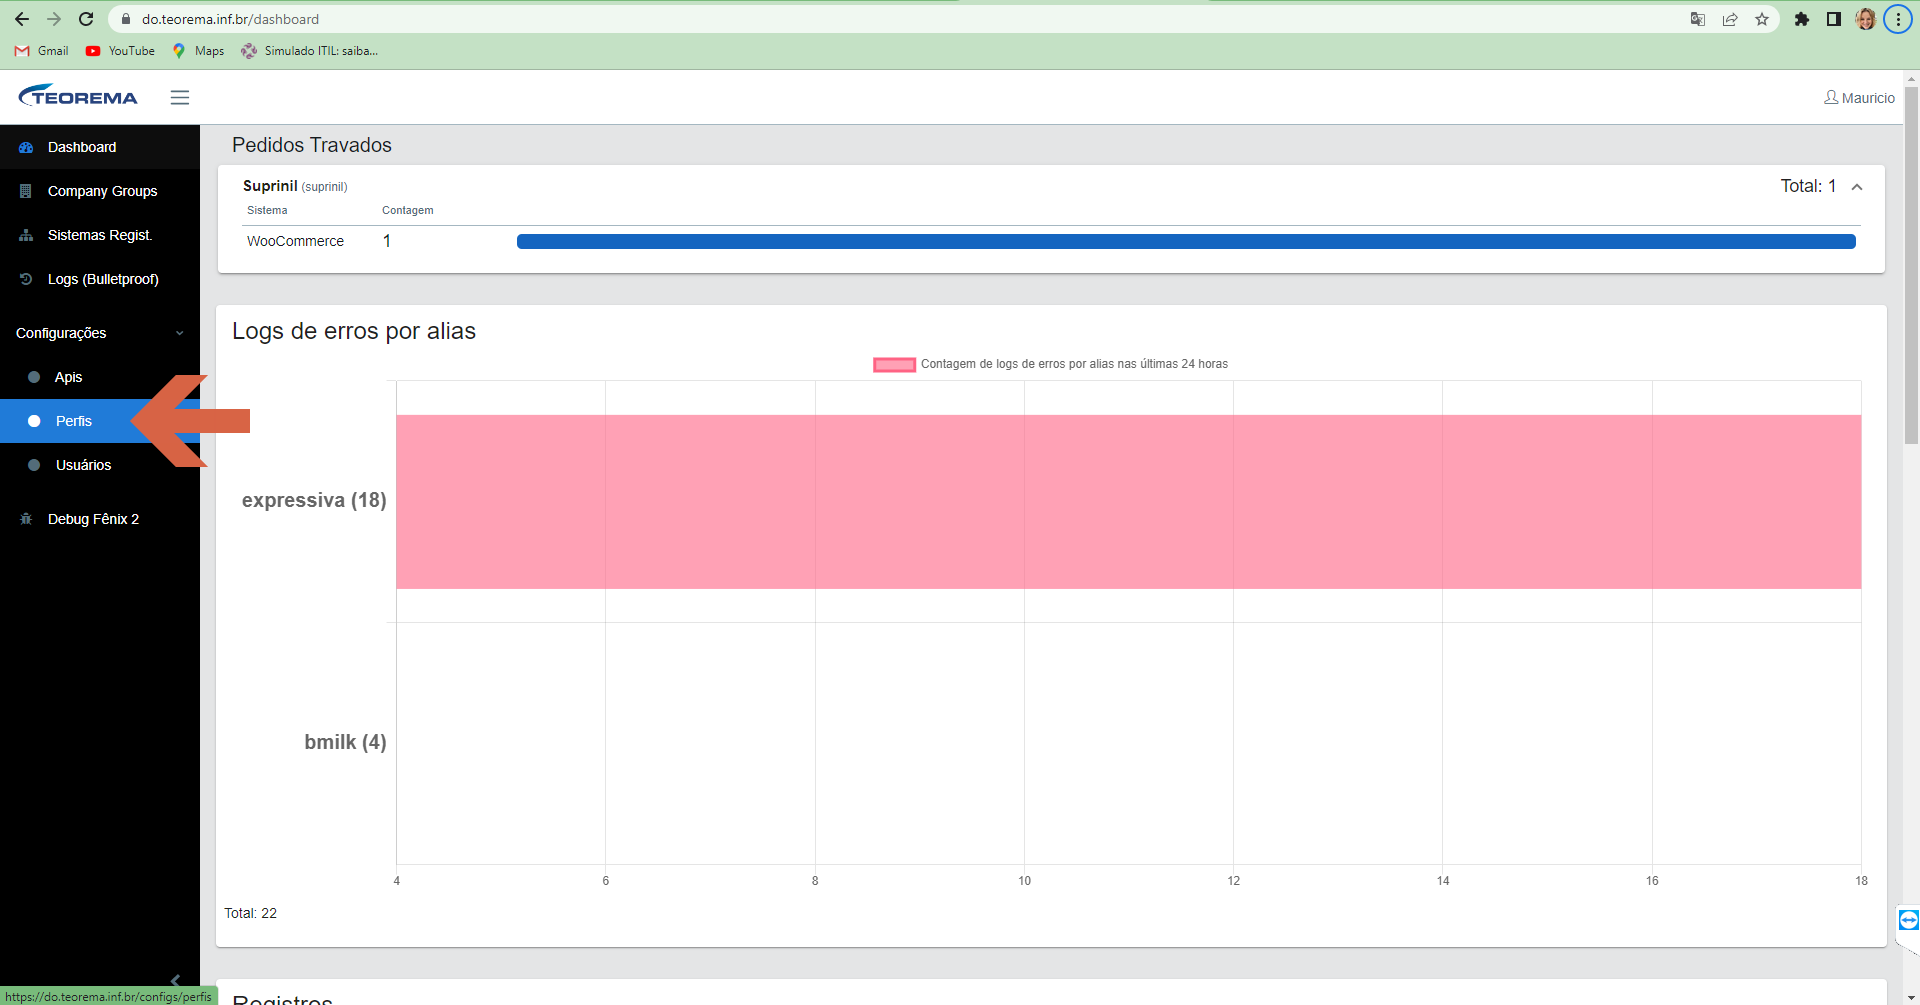Image resolution: width=1920 pixels, height=1005 pixels.
Task: Click Sistemas Regist. sitemap icon
Action: (x=26, y=235)
